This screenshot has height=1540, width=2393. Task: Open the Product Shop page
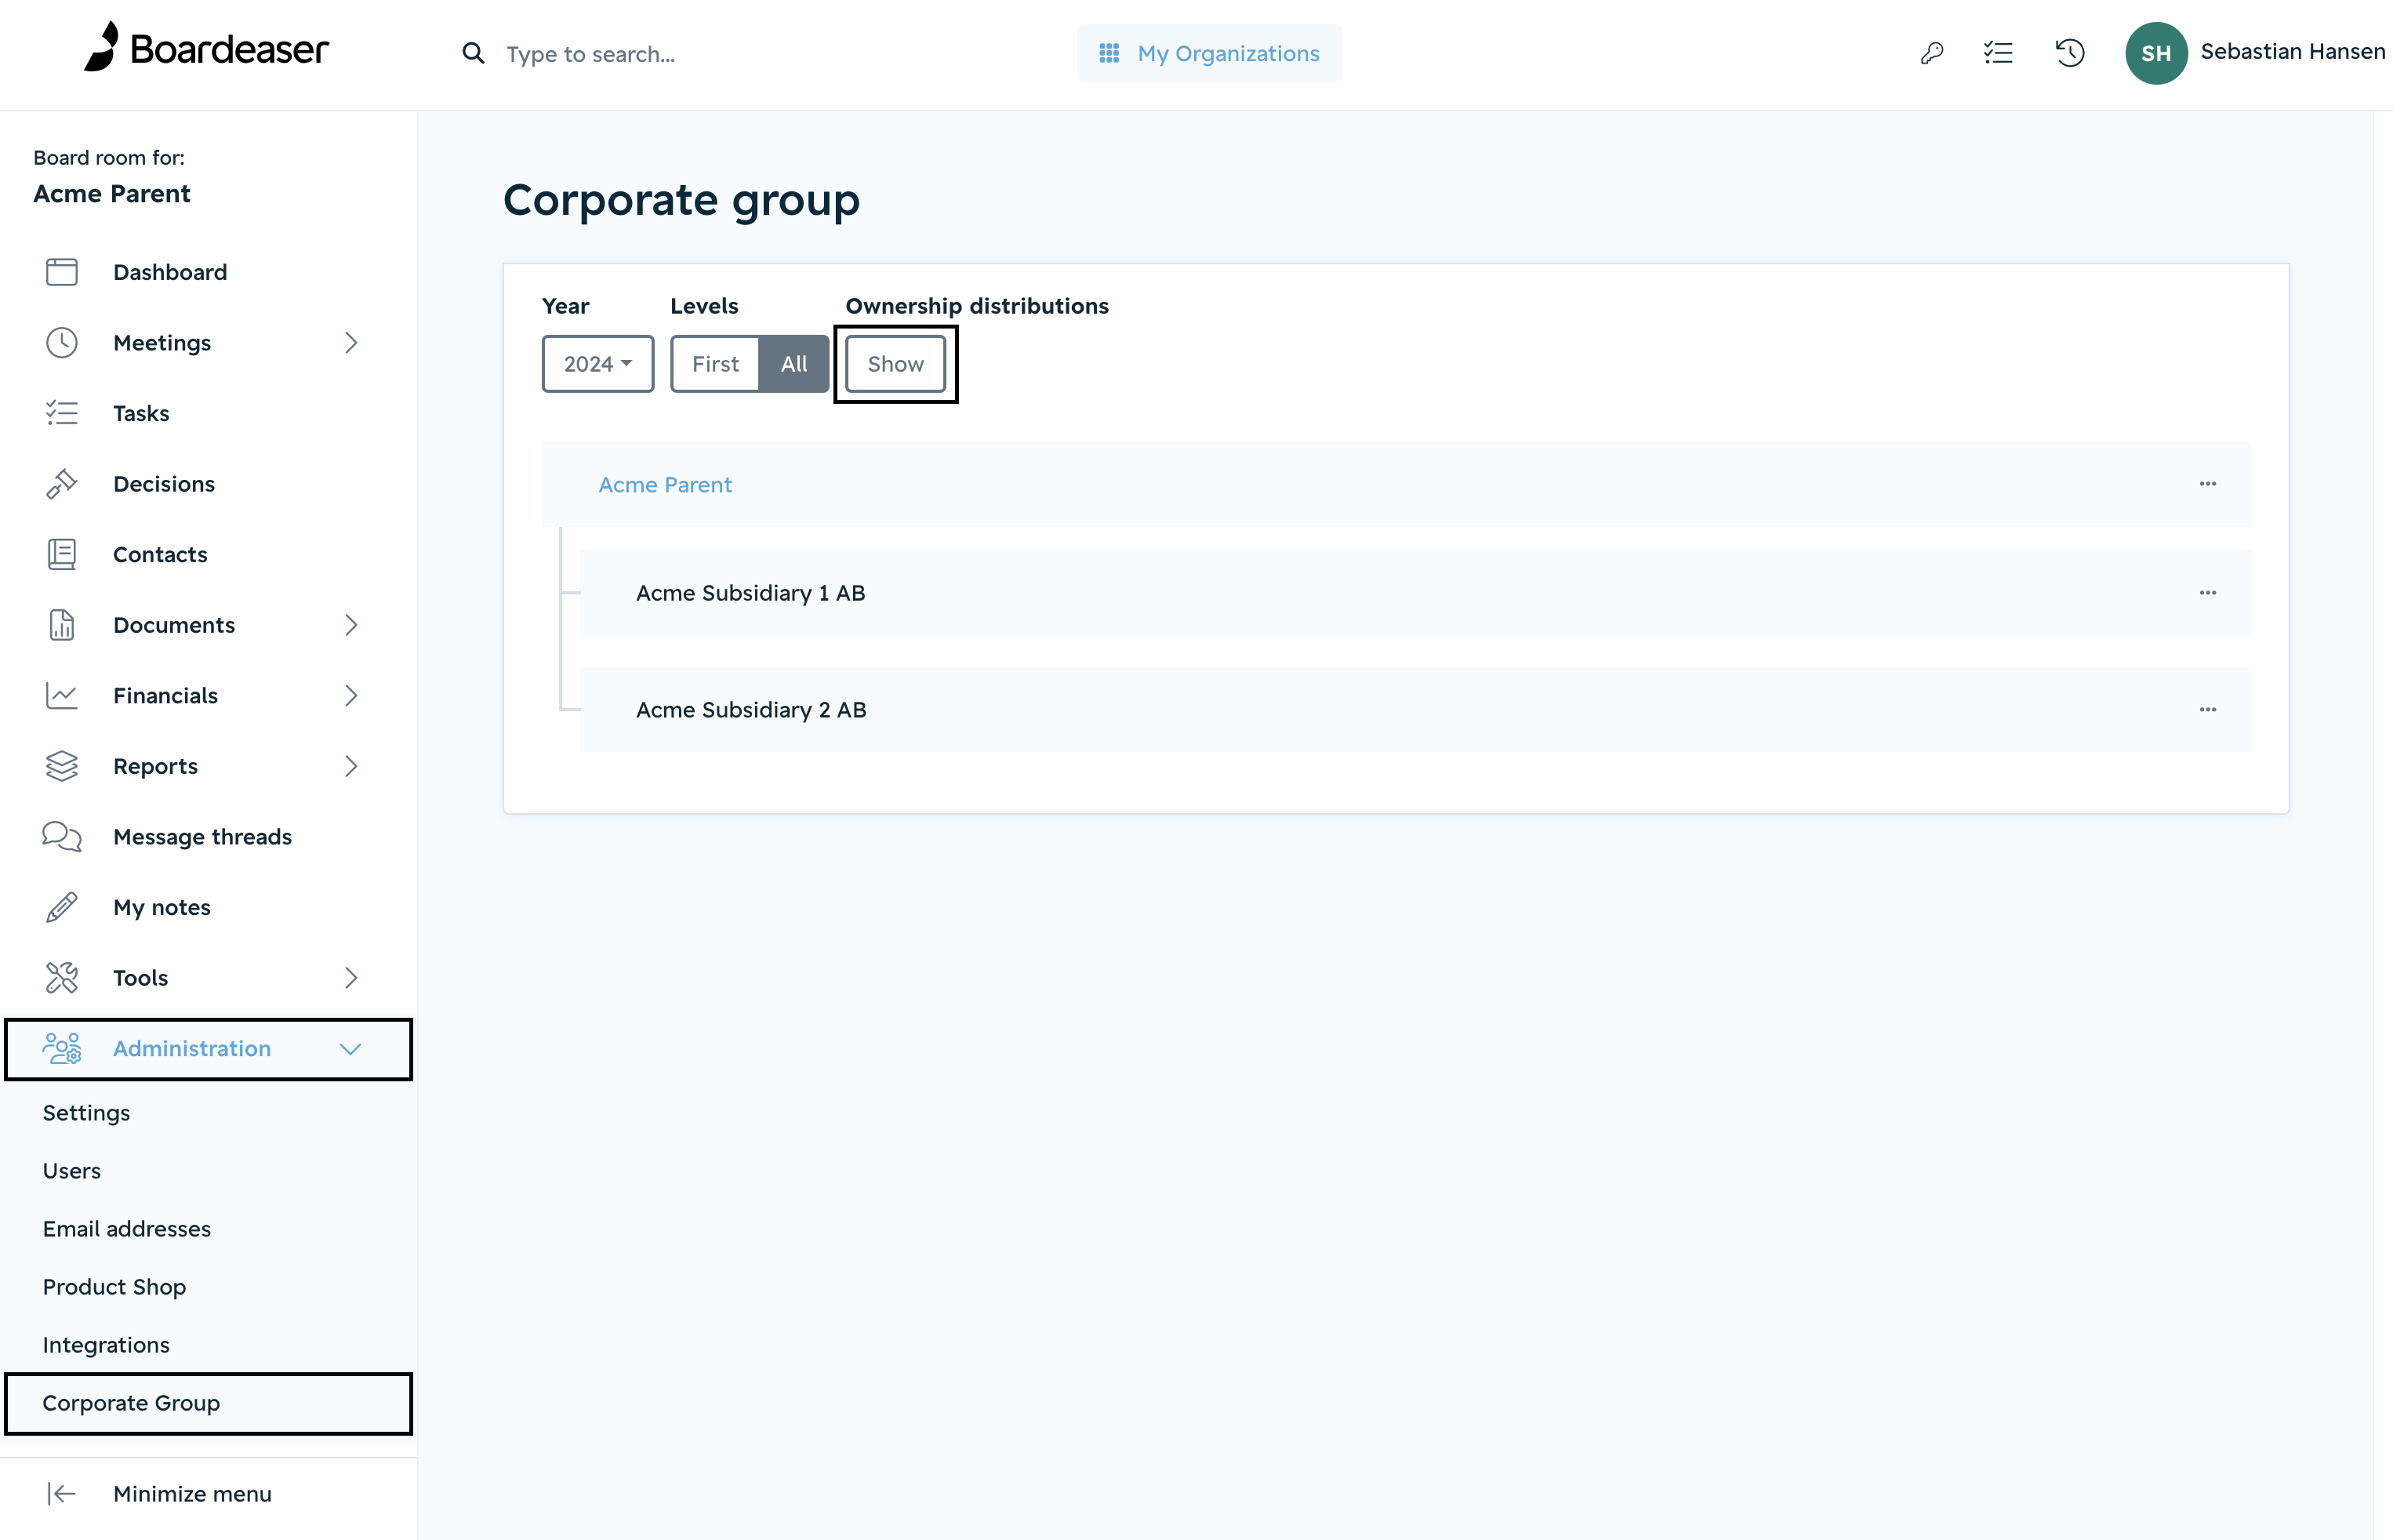115,1287
